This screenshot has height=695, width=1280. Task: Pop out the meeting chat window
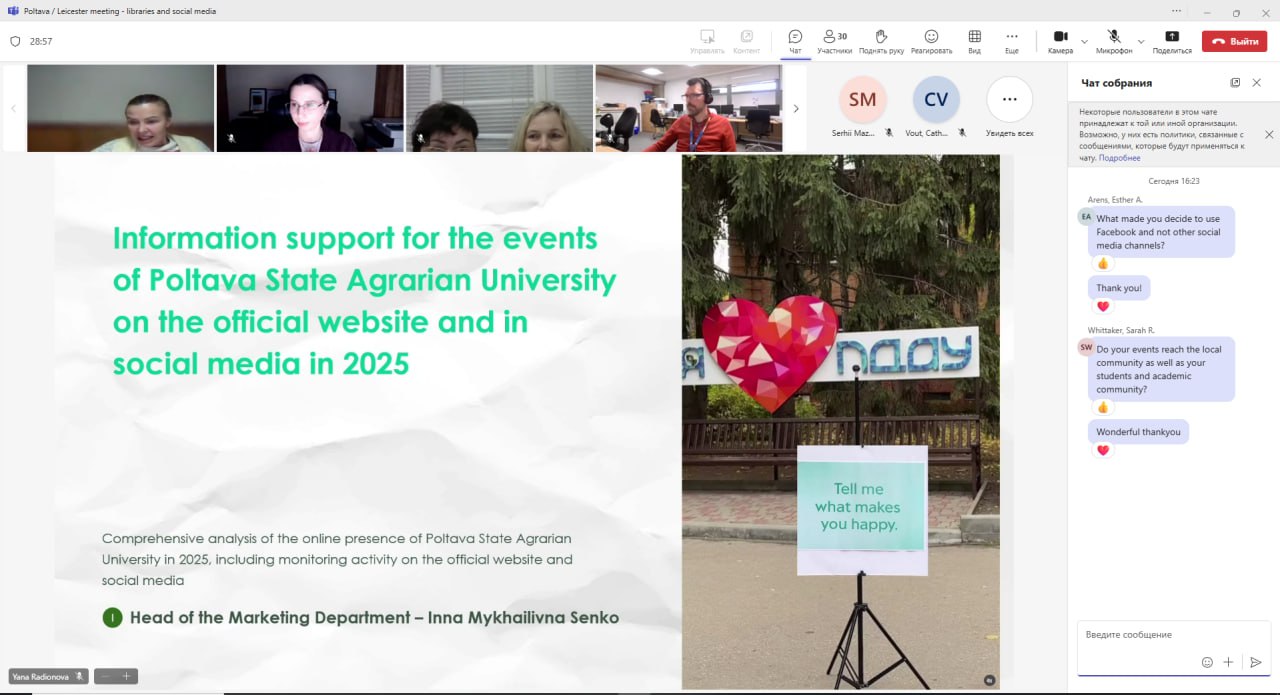1235,83
